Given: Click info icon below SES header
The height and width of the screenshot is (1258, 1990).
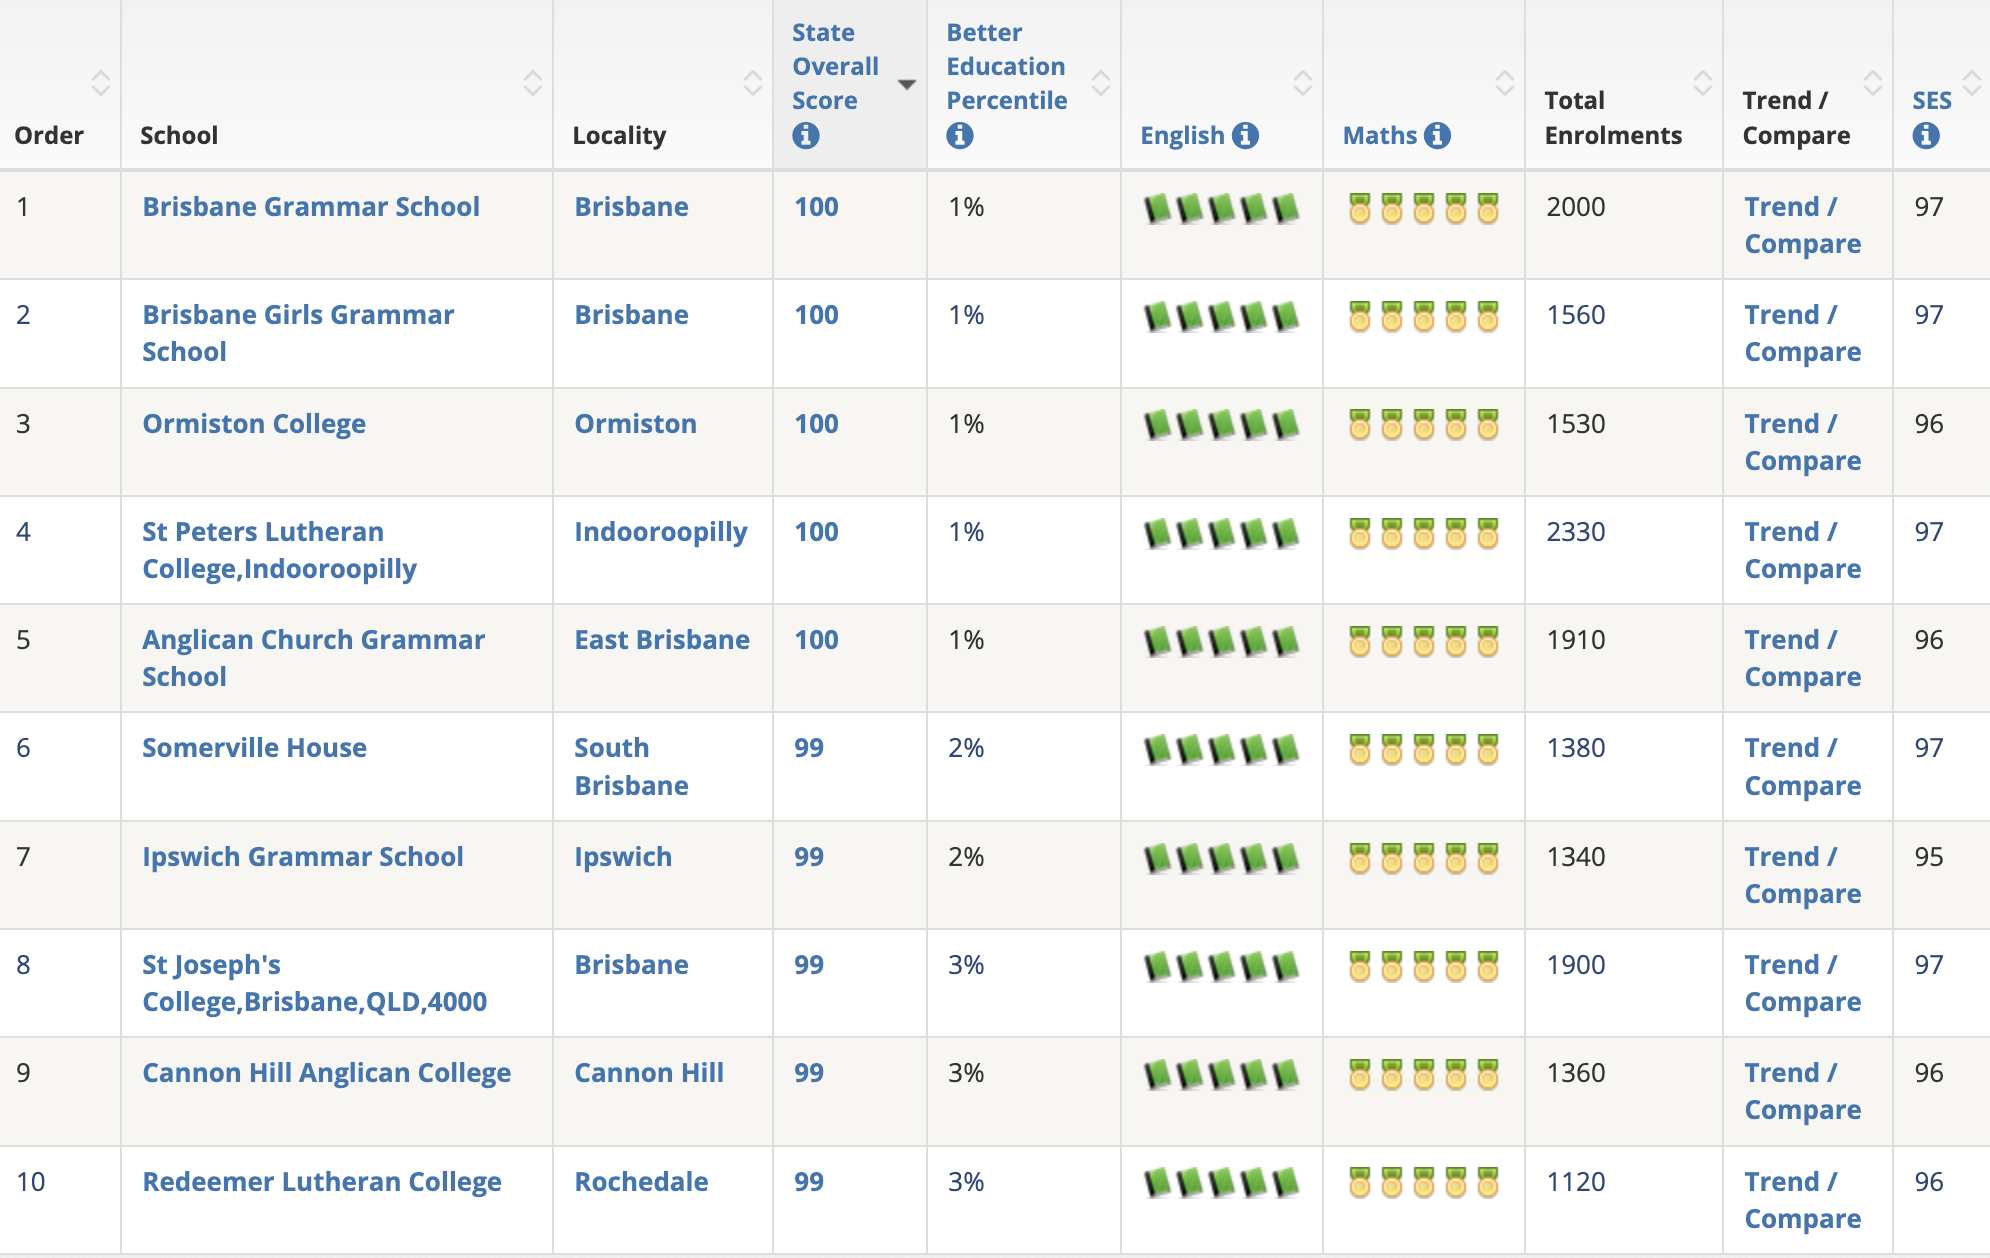Looking at the screenshot, I should coord(1925,135).
